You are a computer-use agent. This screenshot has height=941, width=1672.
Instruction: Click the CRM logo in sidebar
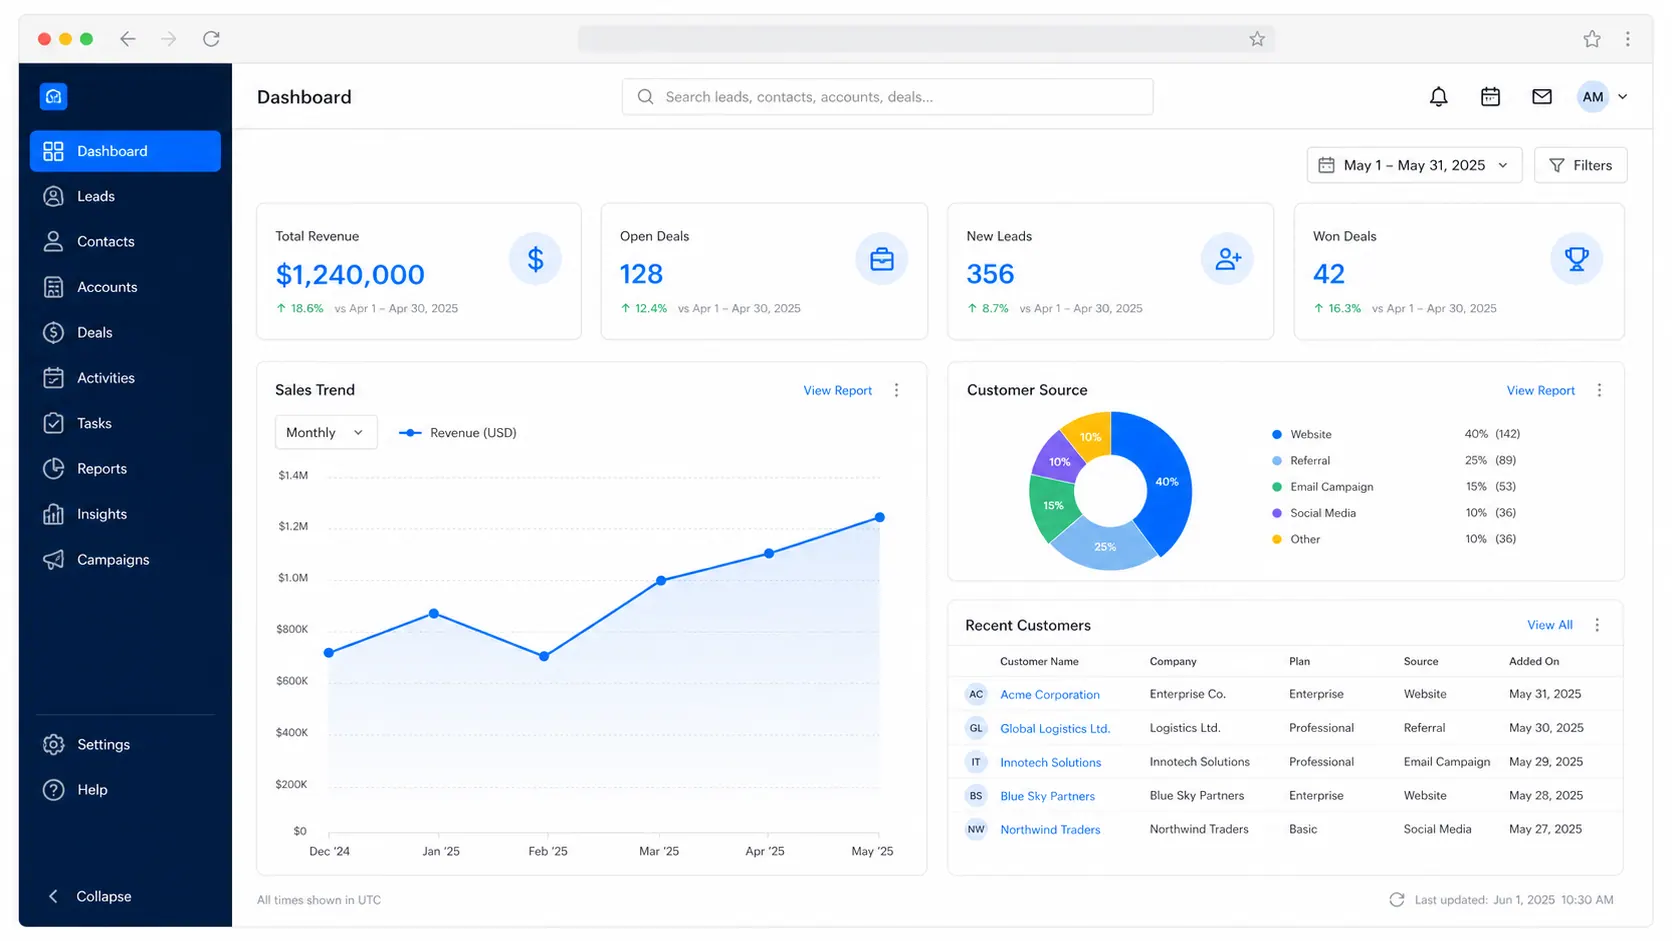click(53, 96)
